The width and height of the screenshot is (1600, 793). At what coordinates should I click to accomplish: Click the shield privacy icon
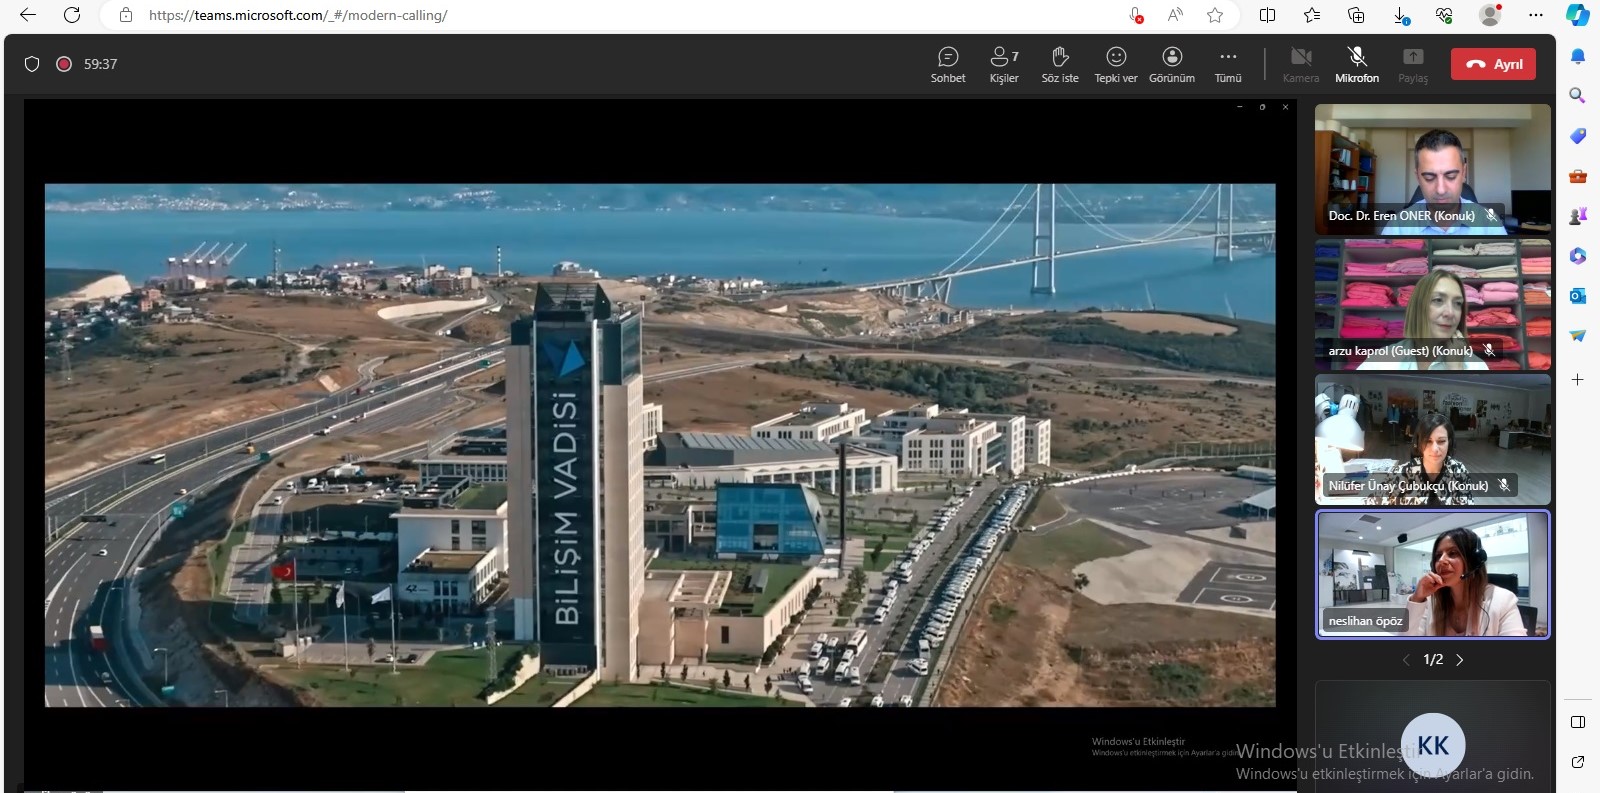coord(32,64)
